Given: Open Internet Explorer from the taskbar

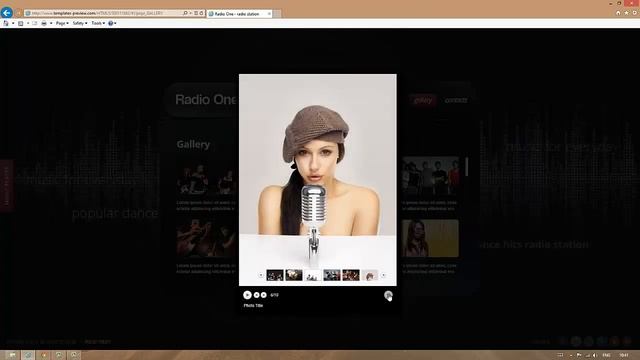Looking at the screenshot, I should [28, 355].
